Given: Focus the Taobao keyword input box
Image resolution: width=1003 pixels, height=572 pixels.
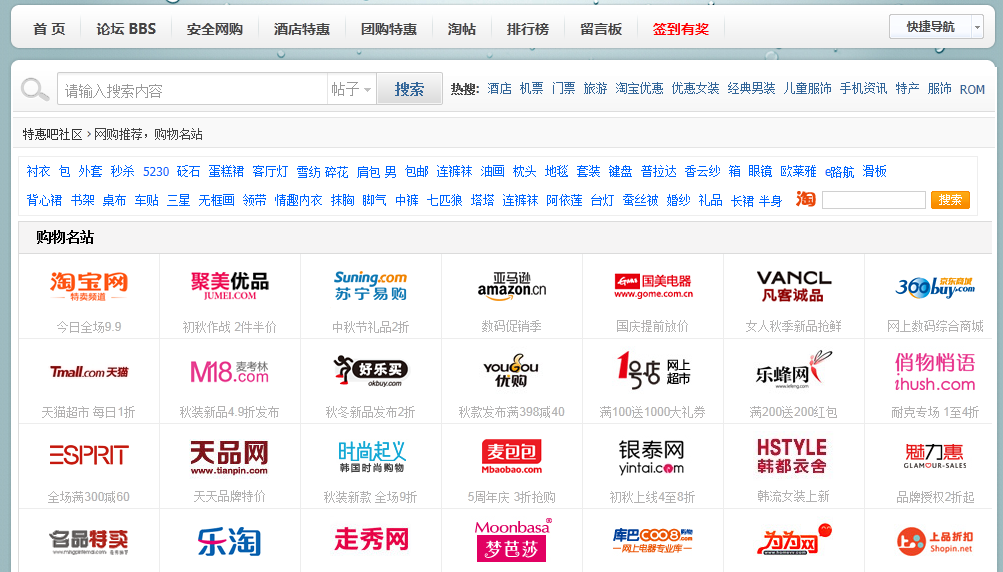Looking at the screenshot, I should (873, 200).
